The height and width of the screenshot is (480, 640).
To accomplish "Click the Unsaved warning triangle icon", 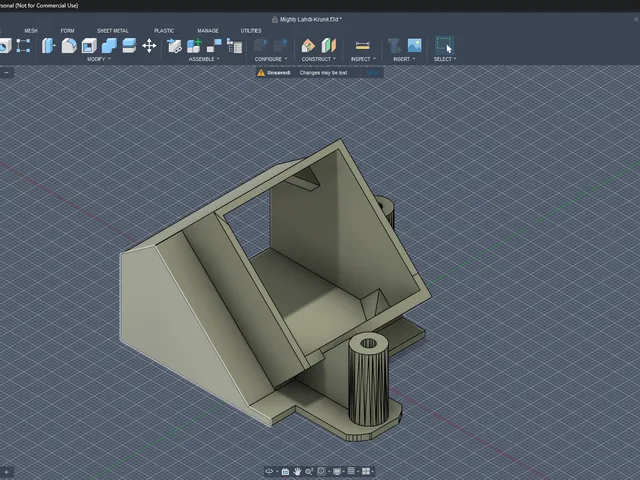I will (261, 73).
